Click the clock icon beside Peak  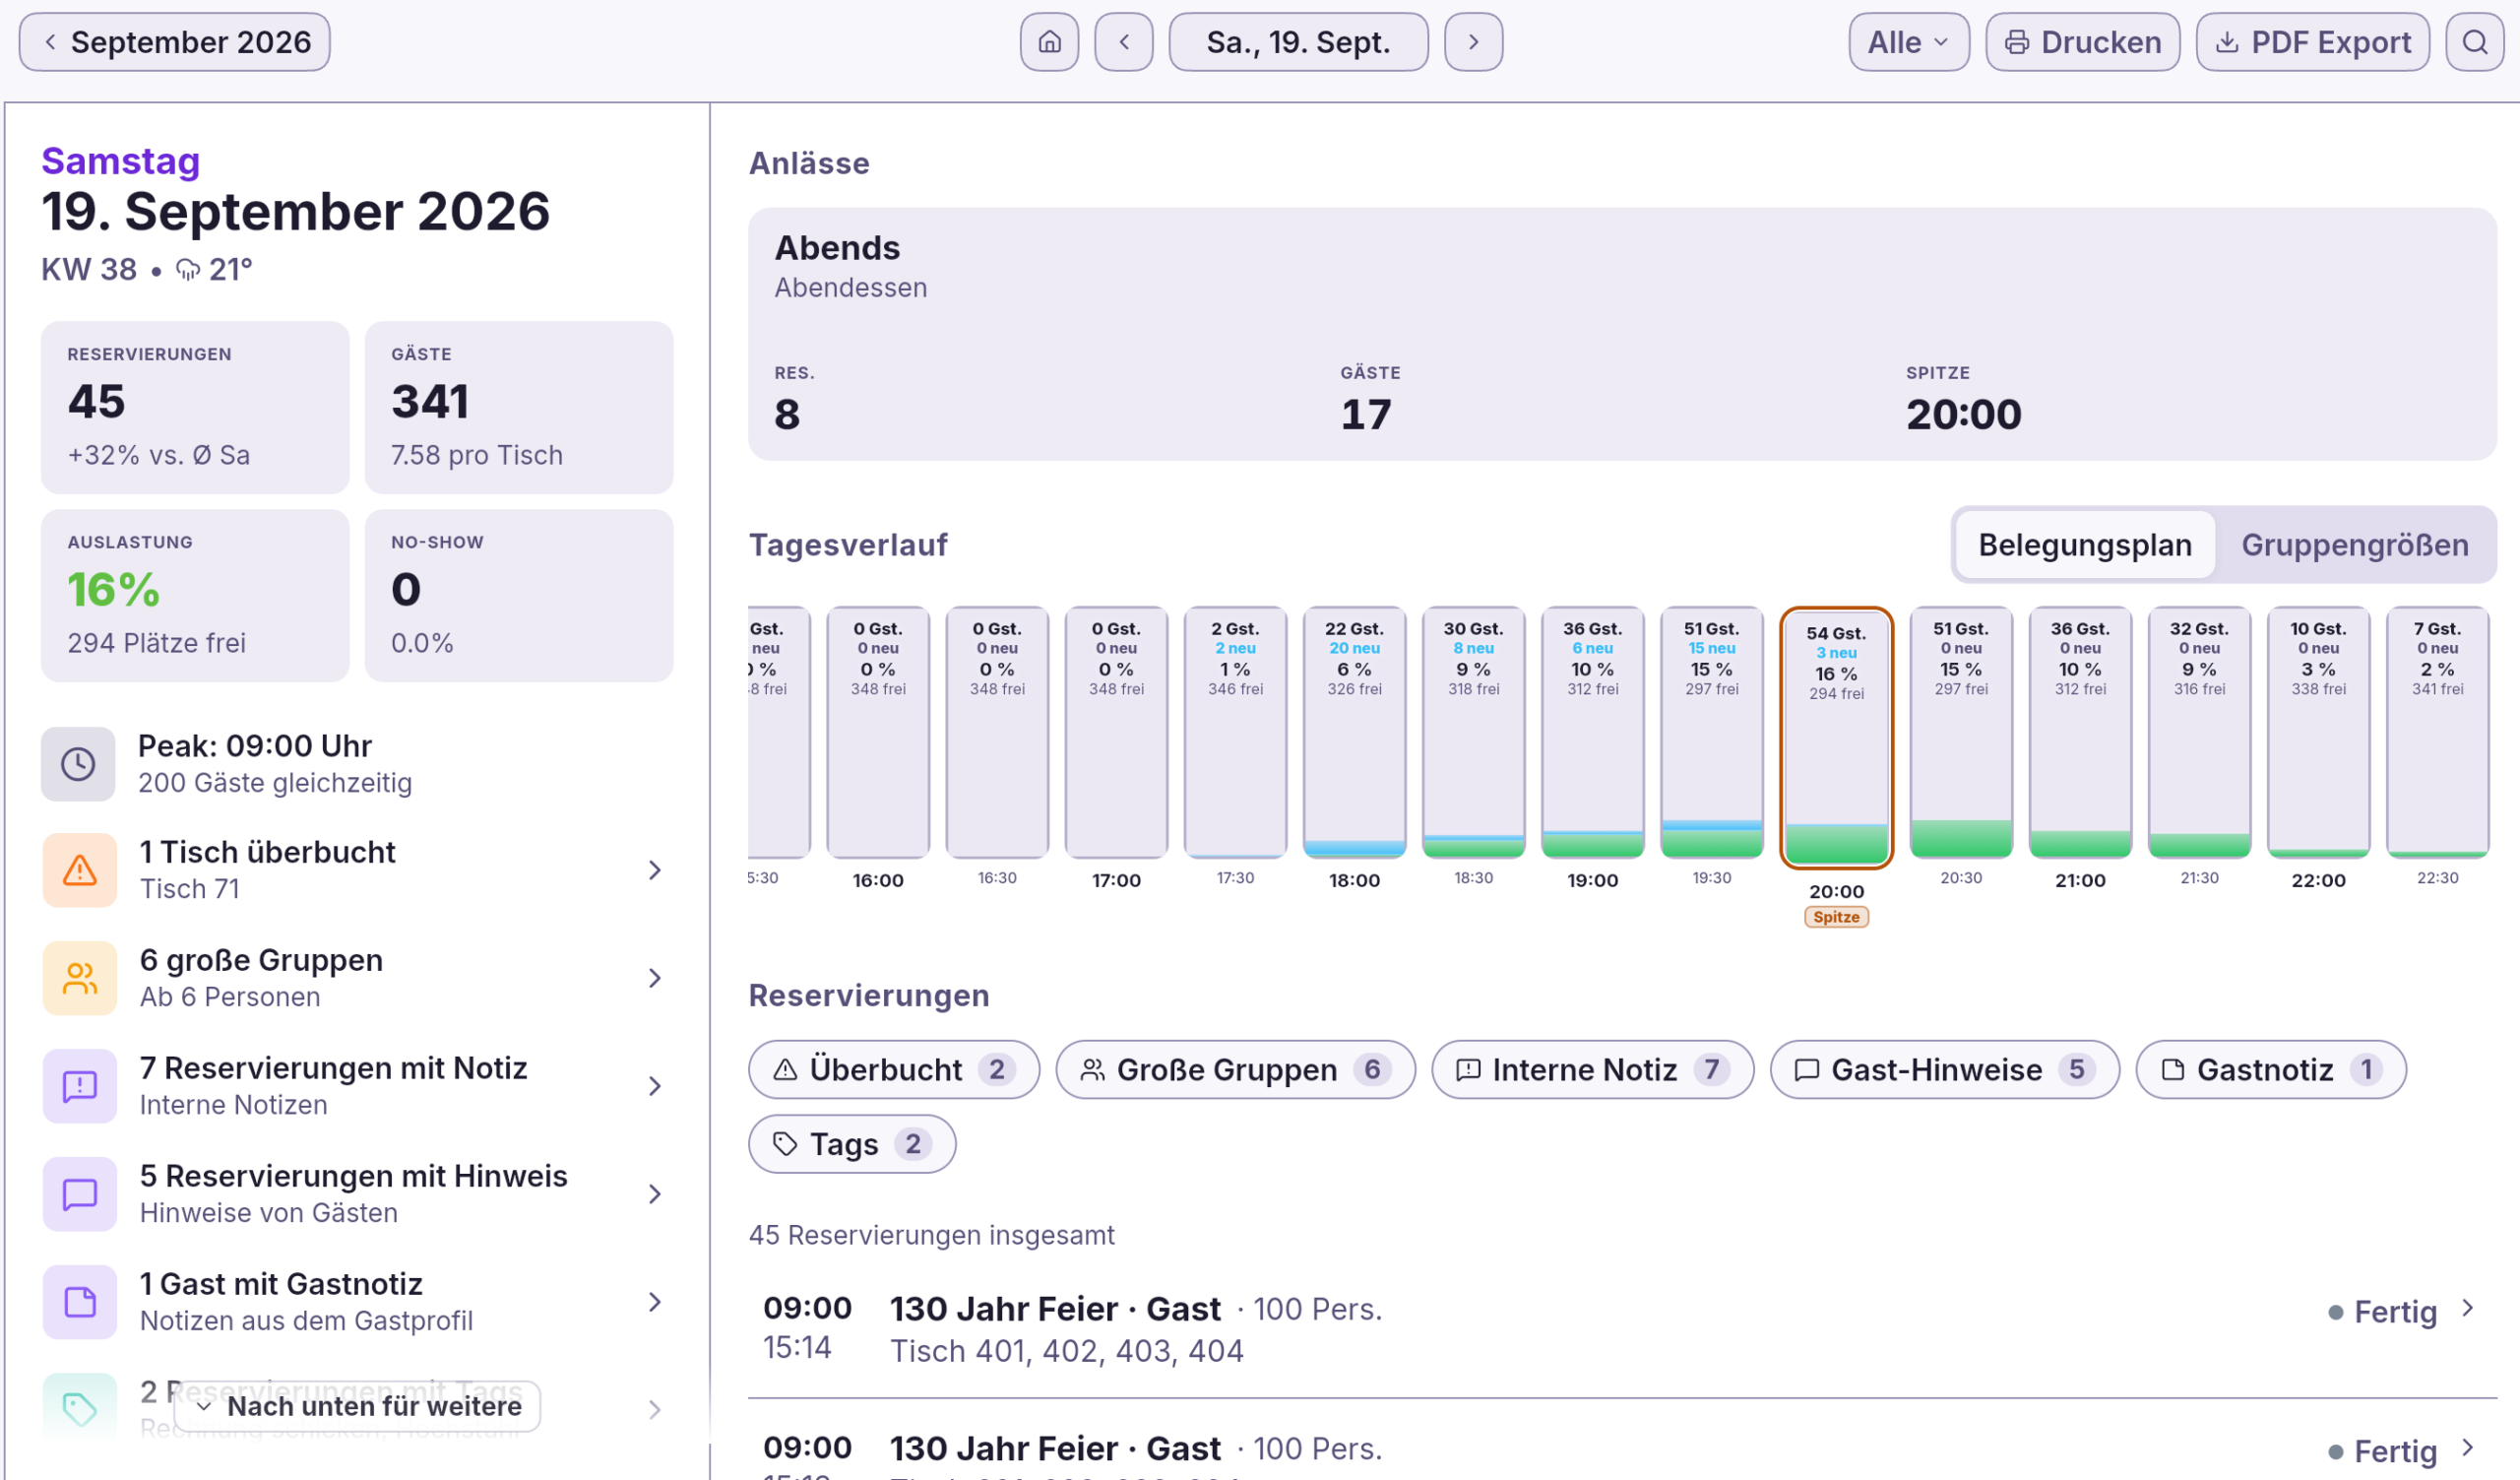(78, 764)
